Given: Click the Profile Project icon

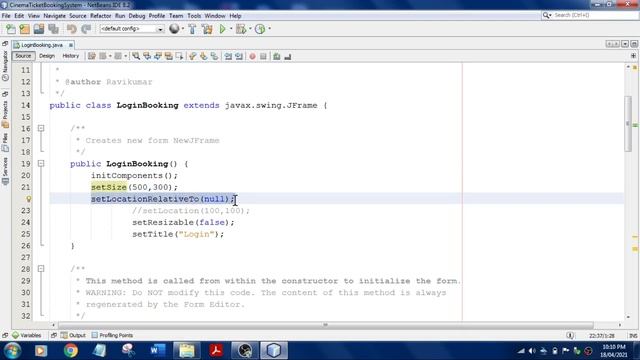Looking at the screenshot, I should [260, 29].
